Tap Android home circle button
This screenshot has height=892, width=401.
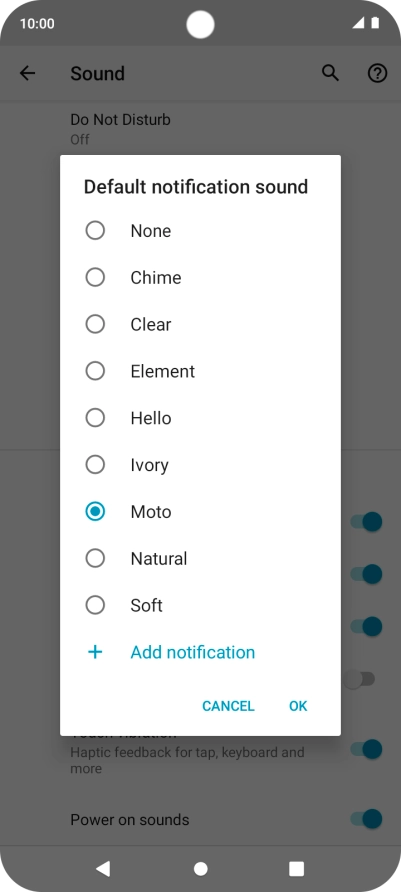(200, 869)
